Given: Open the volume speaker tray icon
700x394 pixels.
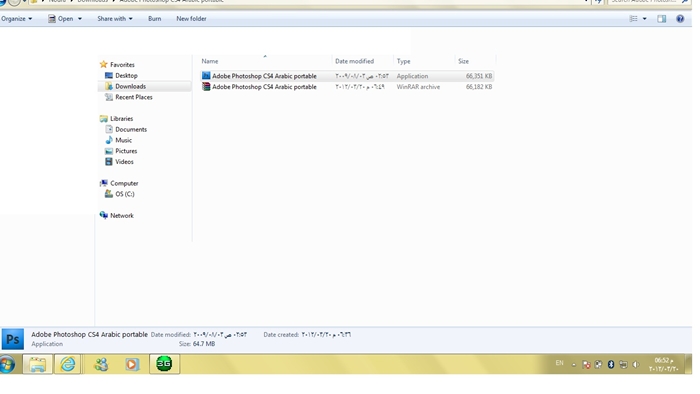Looking at the screenshot, I should click(635, 365).
